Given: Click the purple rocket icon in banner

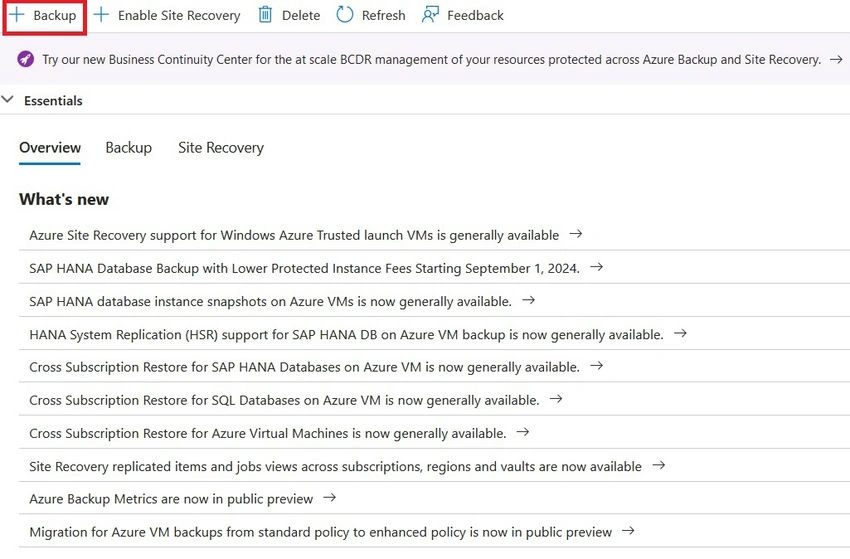Looking at the screenshot, I should (x=25, y=59).
